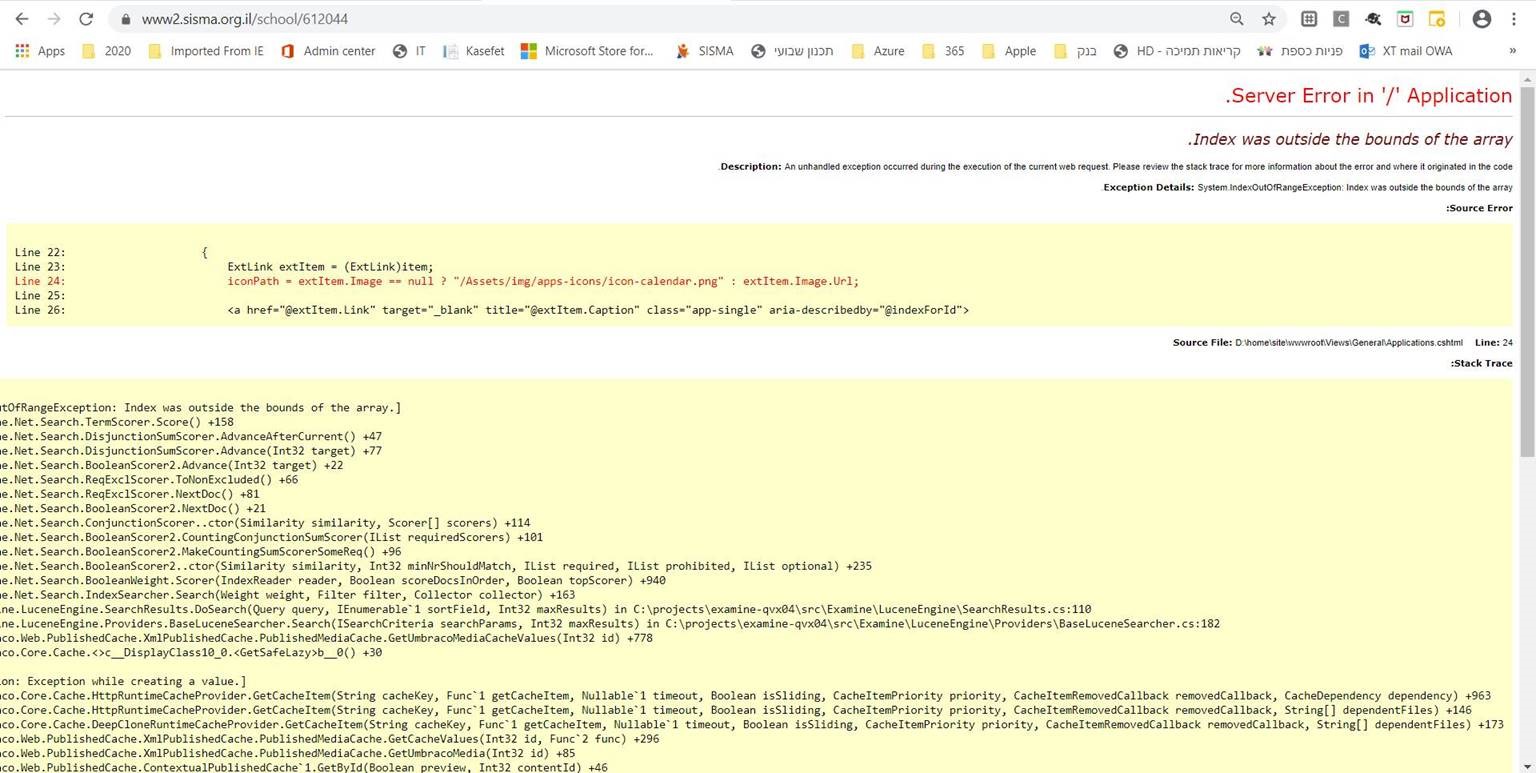Click the grid extension icon in toolbar
Screen dimensions: 1536x773
[x=1309, y=19]
